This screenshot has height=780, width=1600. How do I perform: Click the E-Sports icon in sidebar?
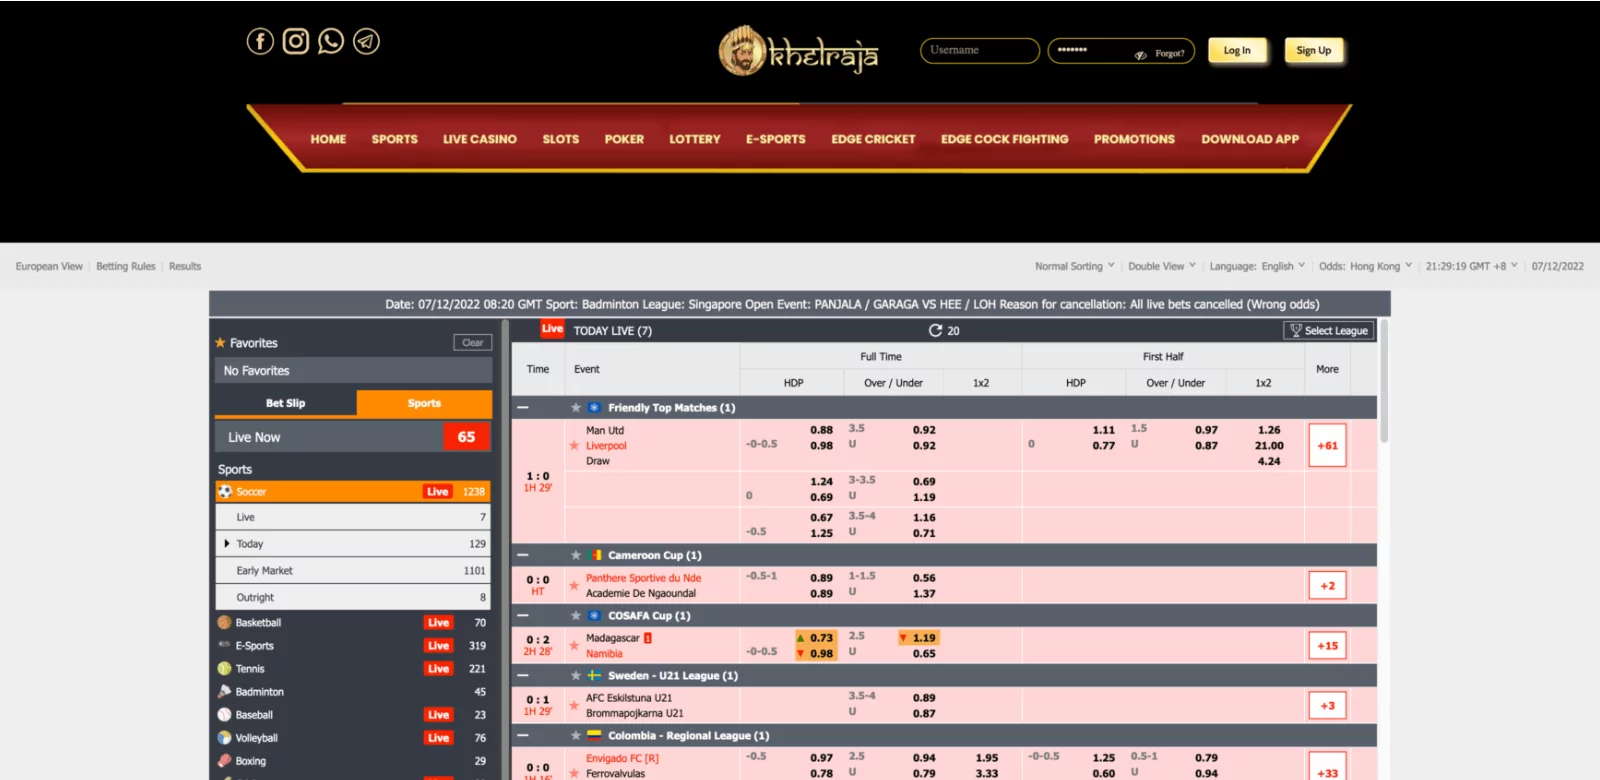(x=225, y=645)
